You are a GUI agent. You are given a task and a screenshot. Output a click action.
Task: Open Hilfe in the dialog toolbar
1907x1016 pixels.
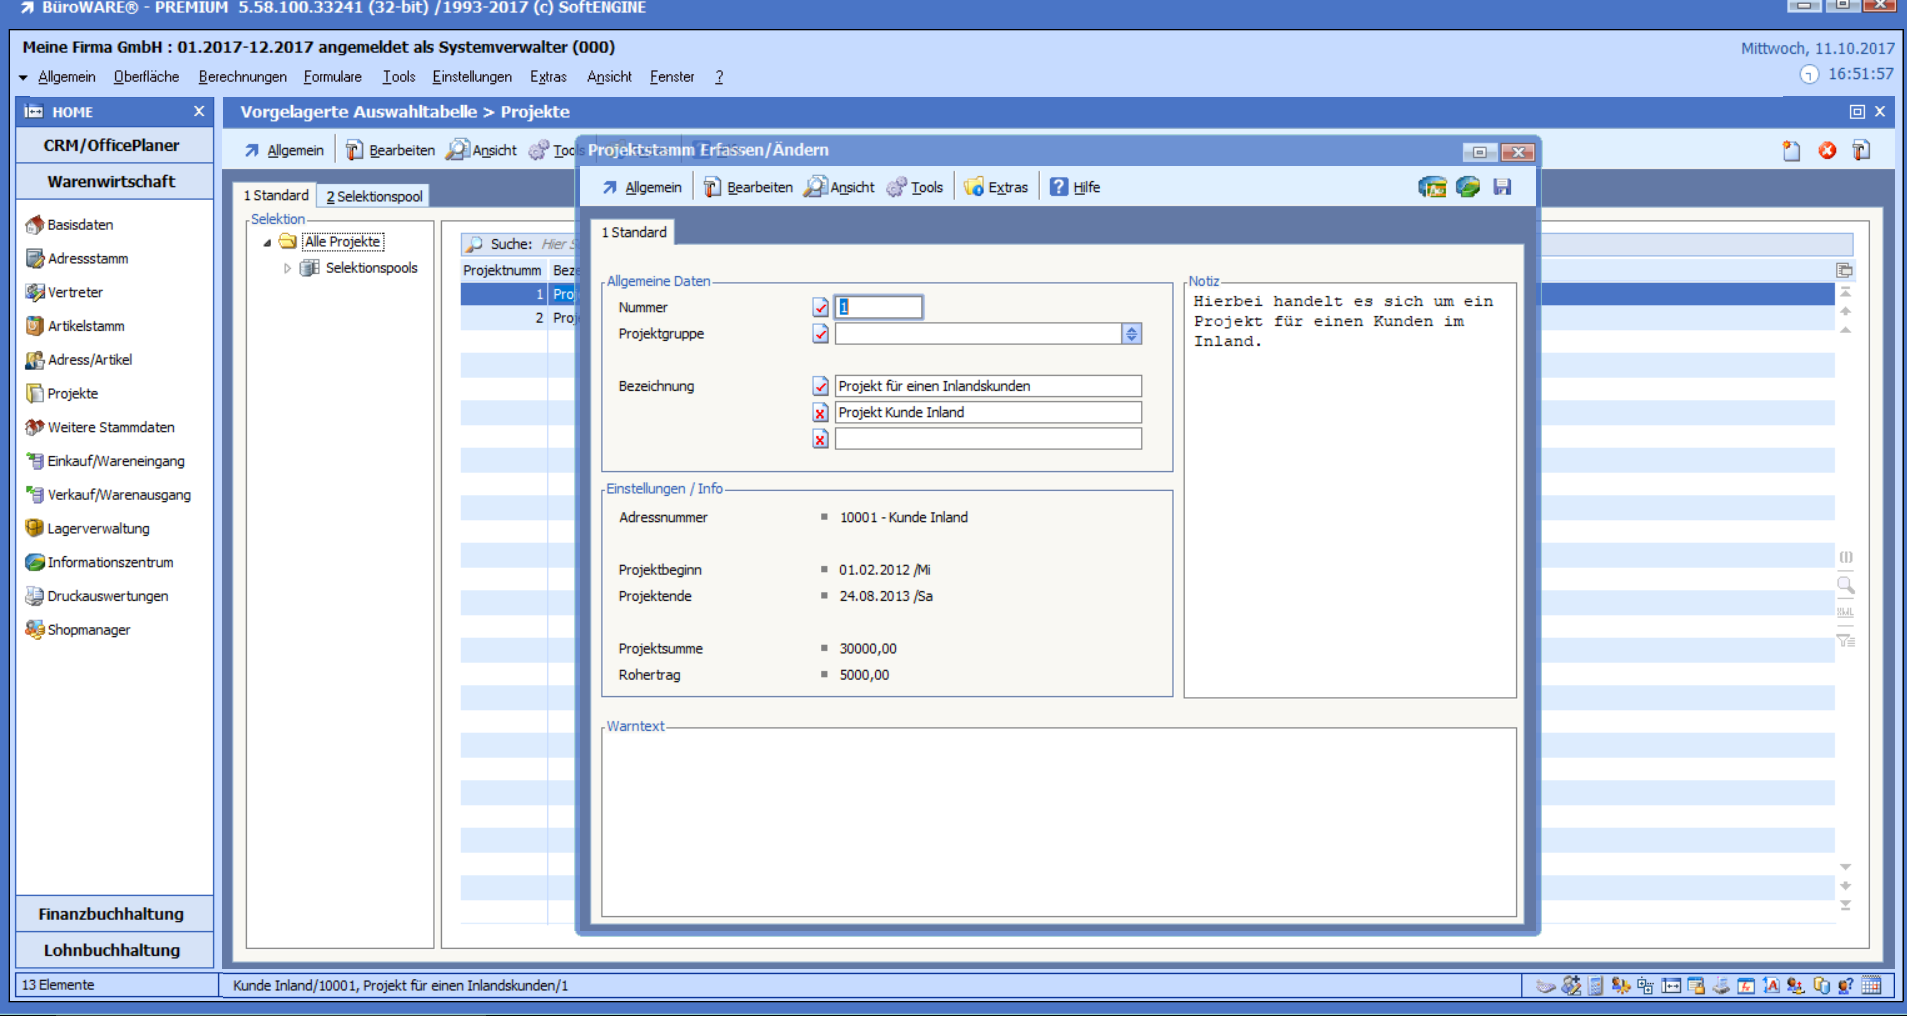(1075, 187)
